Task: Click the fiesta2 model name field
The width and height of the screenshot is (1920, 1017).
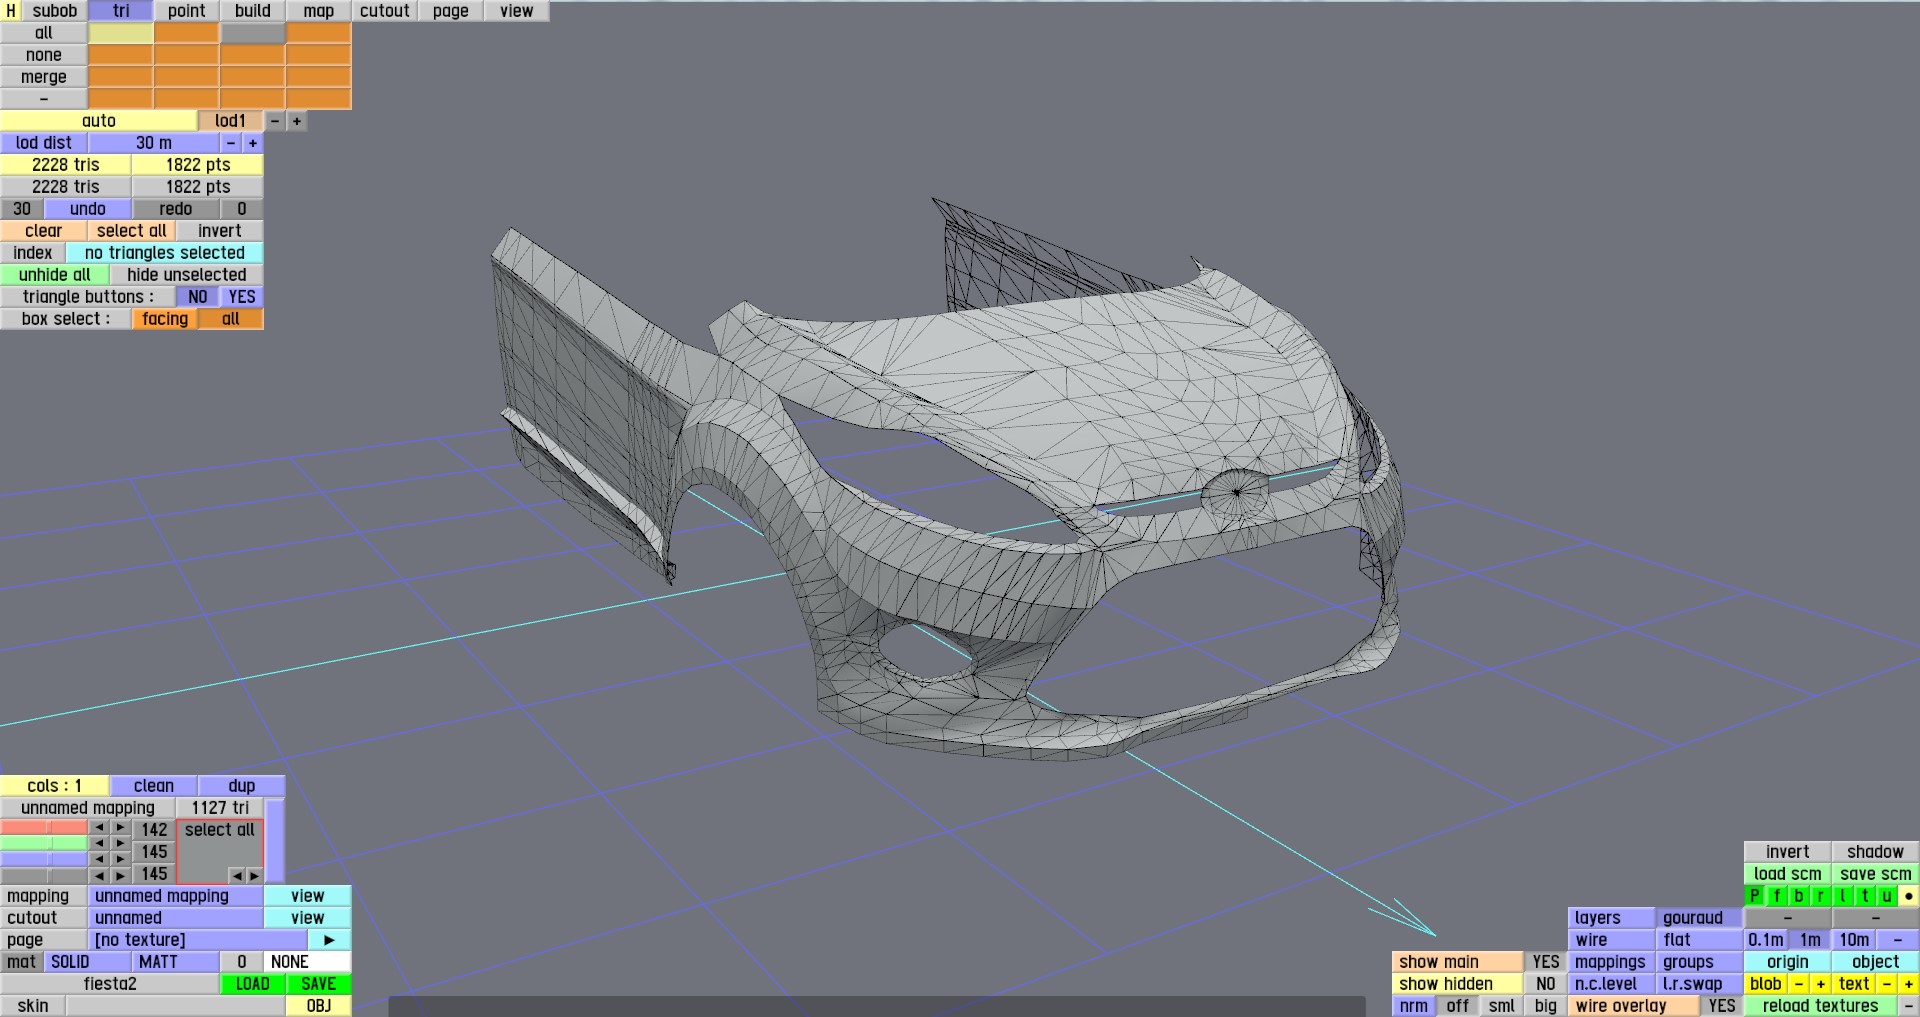Action: [110, 984]
